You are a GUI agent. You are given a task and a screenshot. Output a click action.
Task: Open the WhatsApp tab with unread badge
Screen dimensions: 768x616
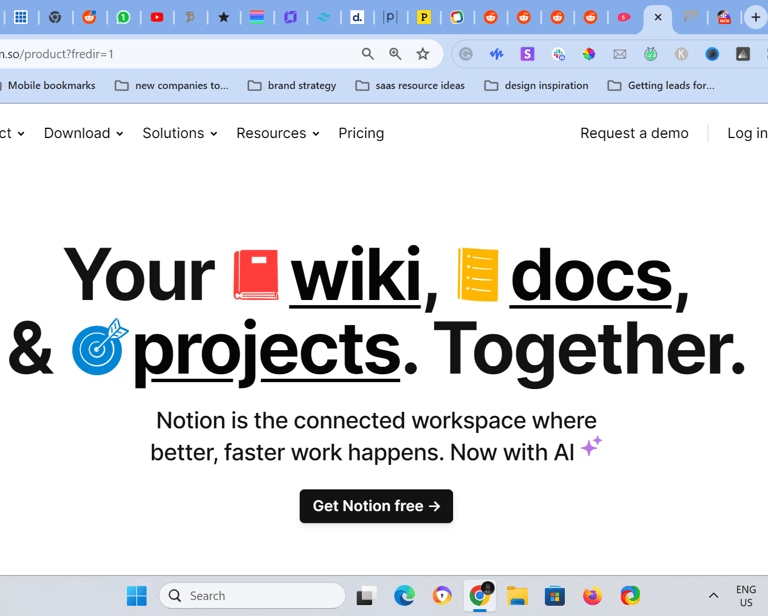123,17
